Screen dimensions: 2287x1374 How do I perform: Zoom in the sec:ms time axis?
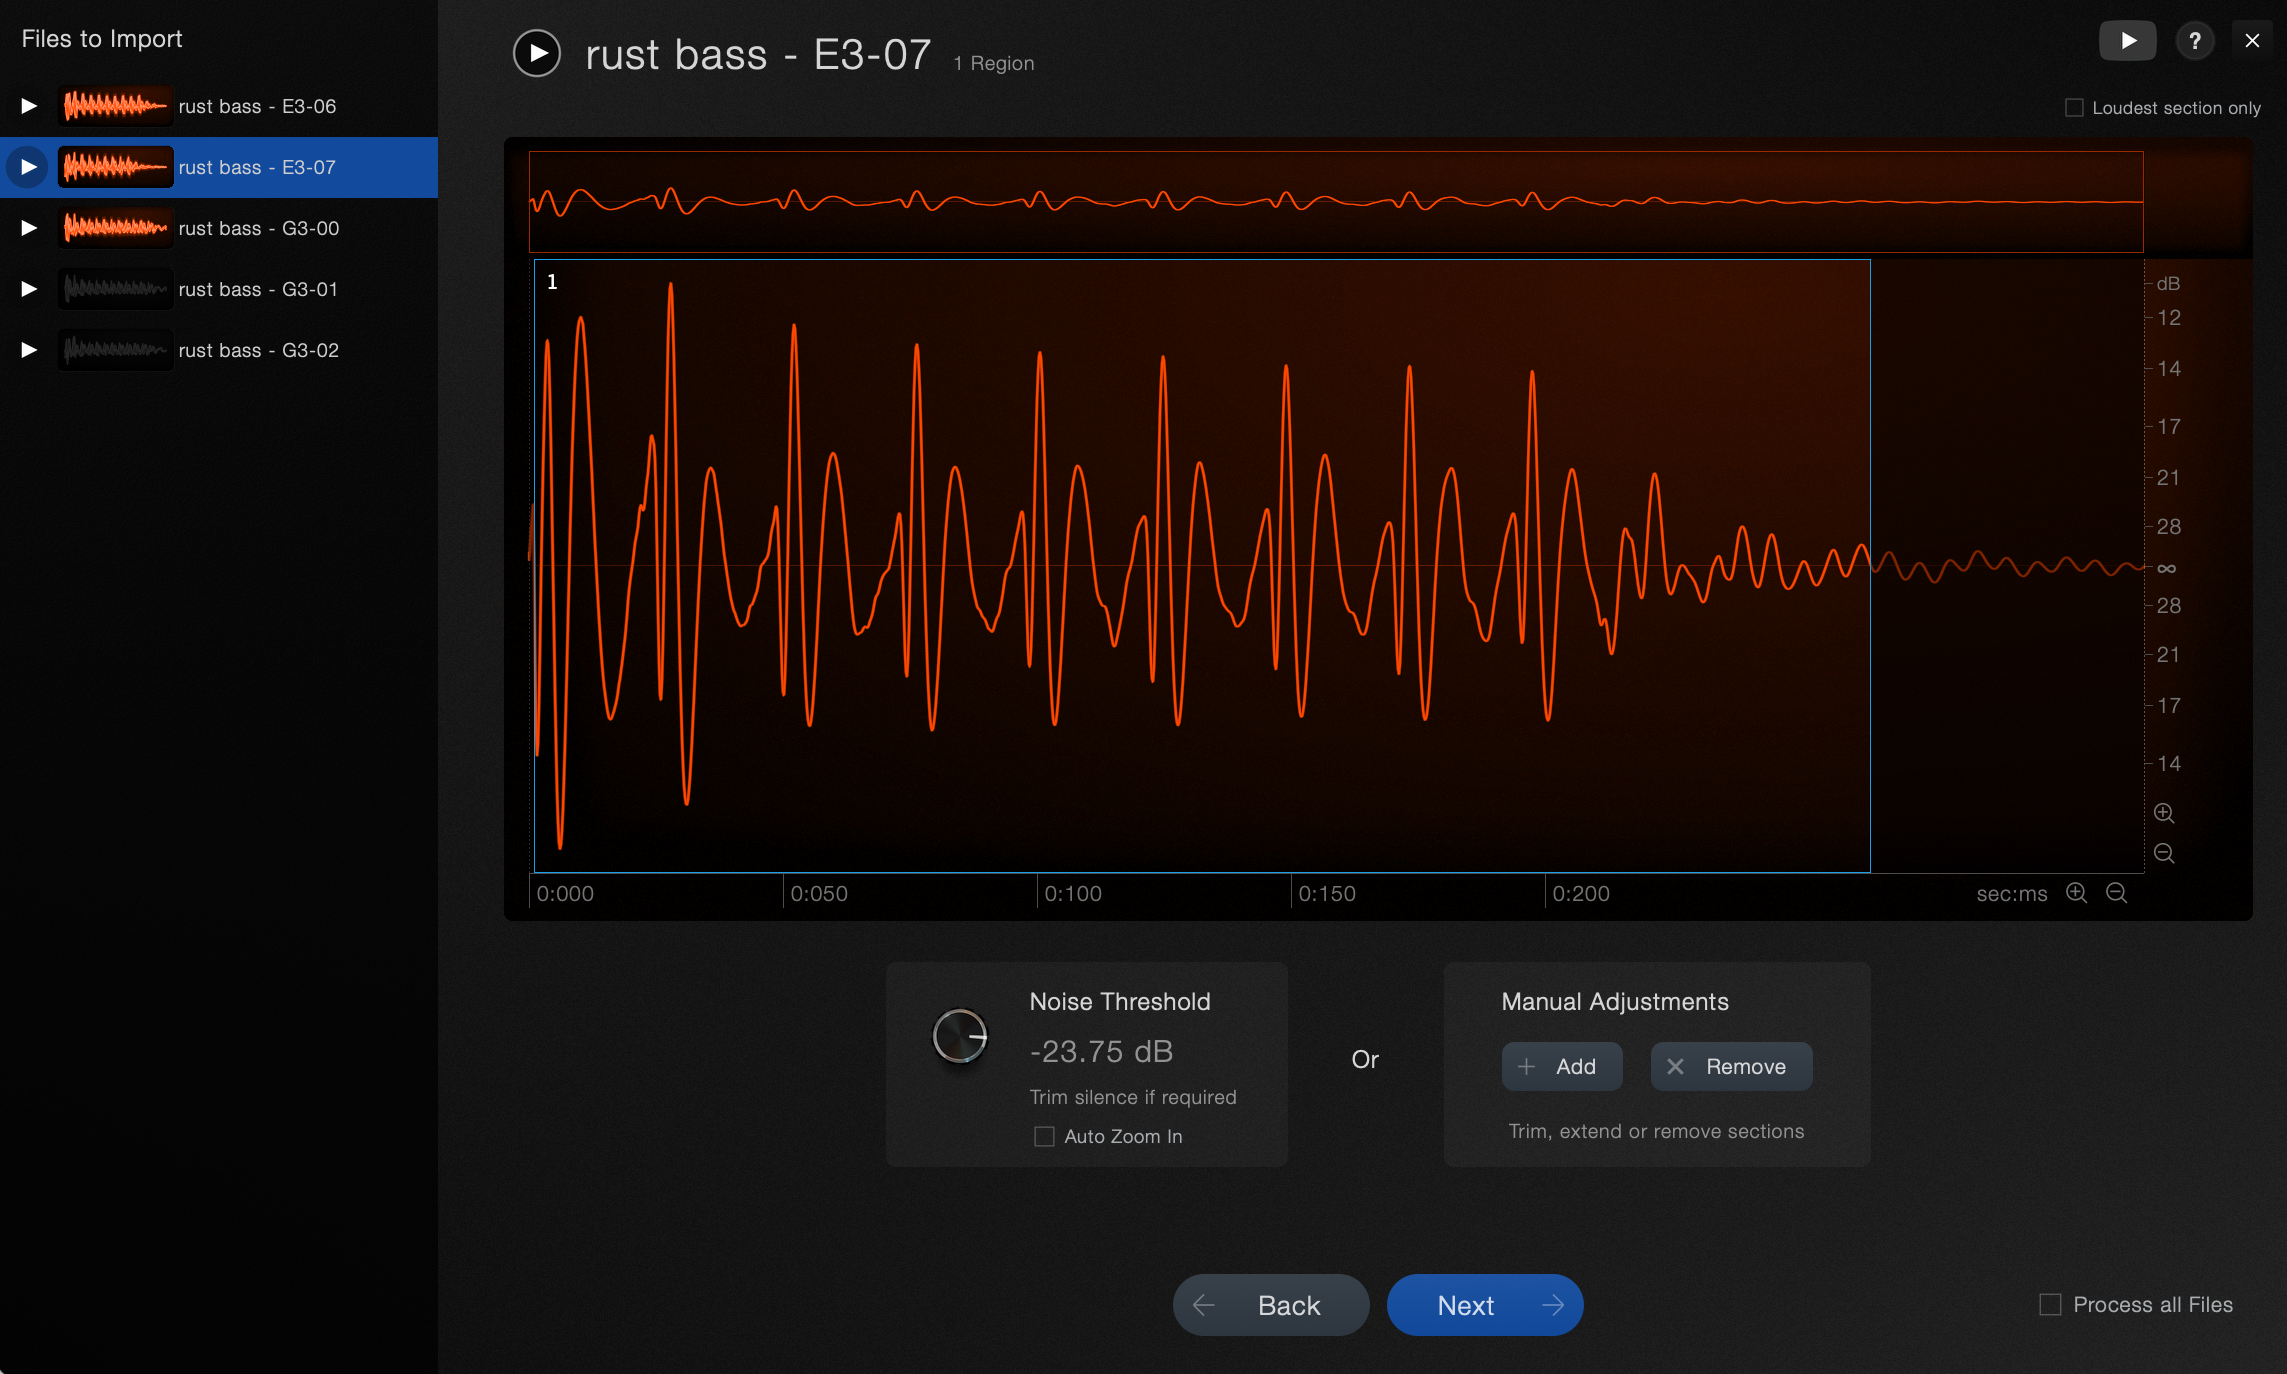pos(2076,893)
